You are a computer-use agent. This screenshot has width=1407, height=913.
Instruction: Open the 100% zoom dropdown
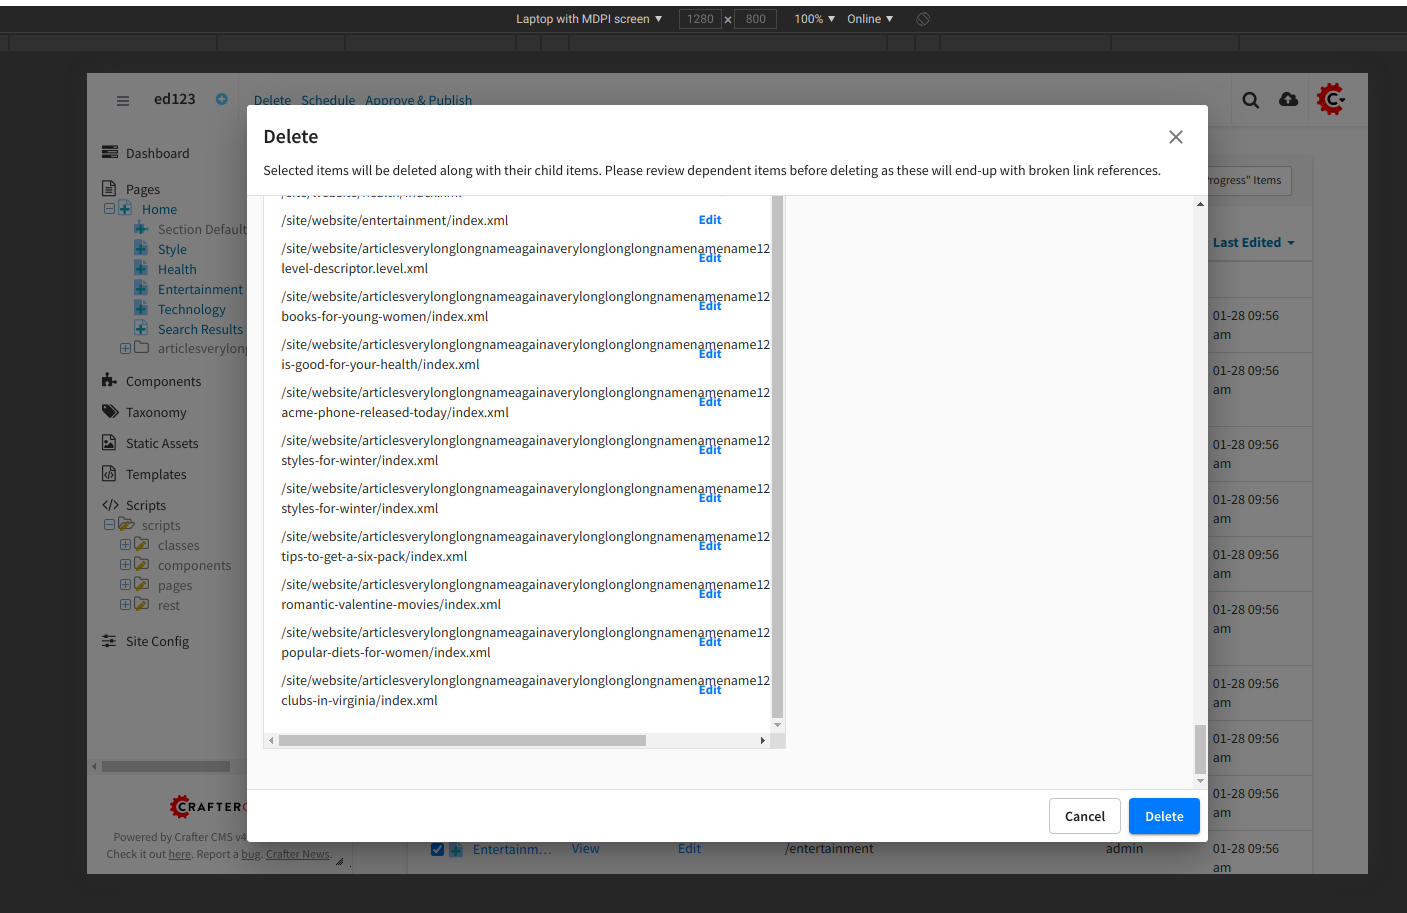click(814, 19)
